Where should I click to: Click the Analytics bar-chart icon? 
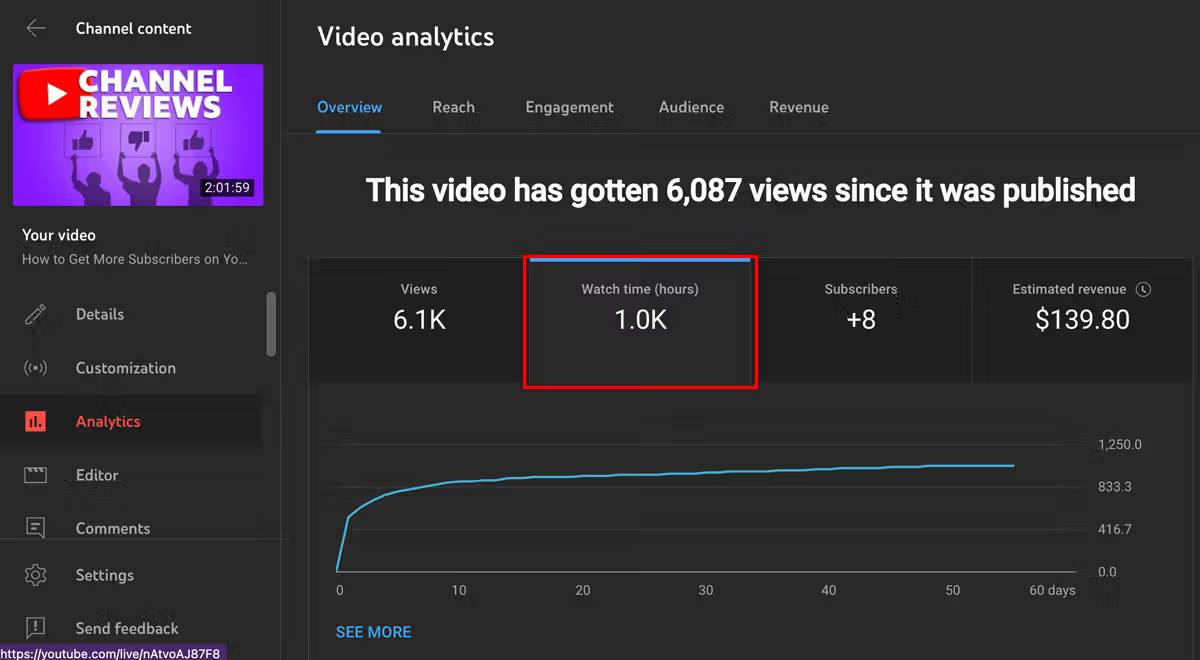35,421
